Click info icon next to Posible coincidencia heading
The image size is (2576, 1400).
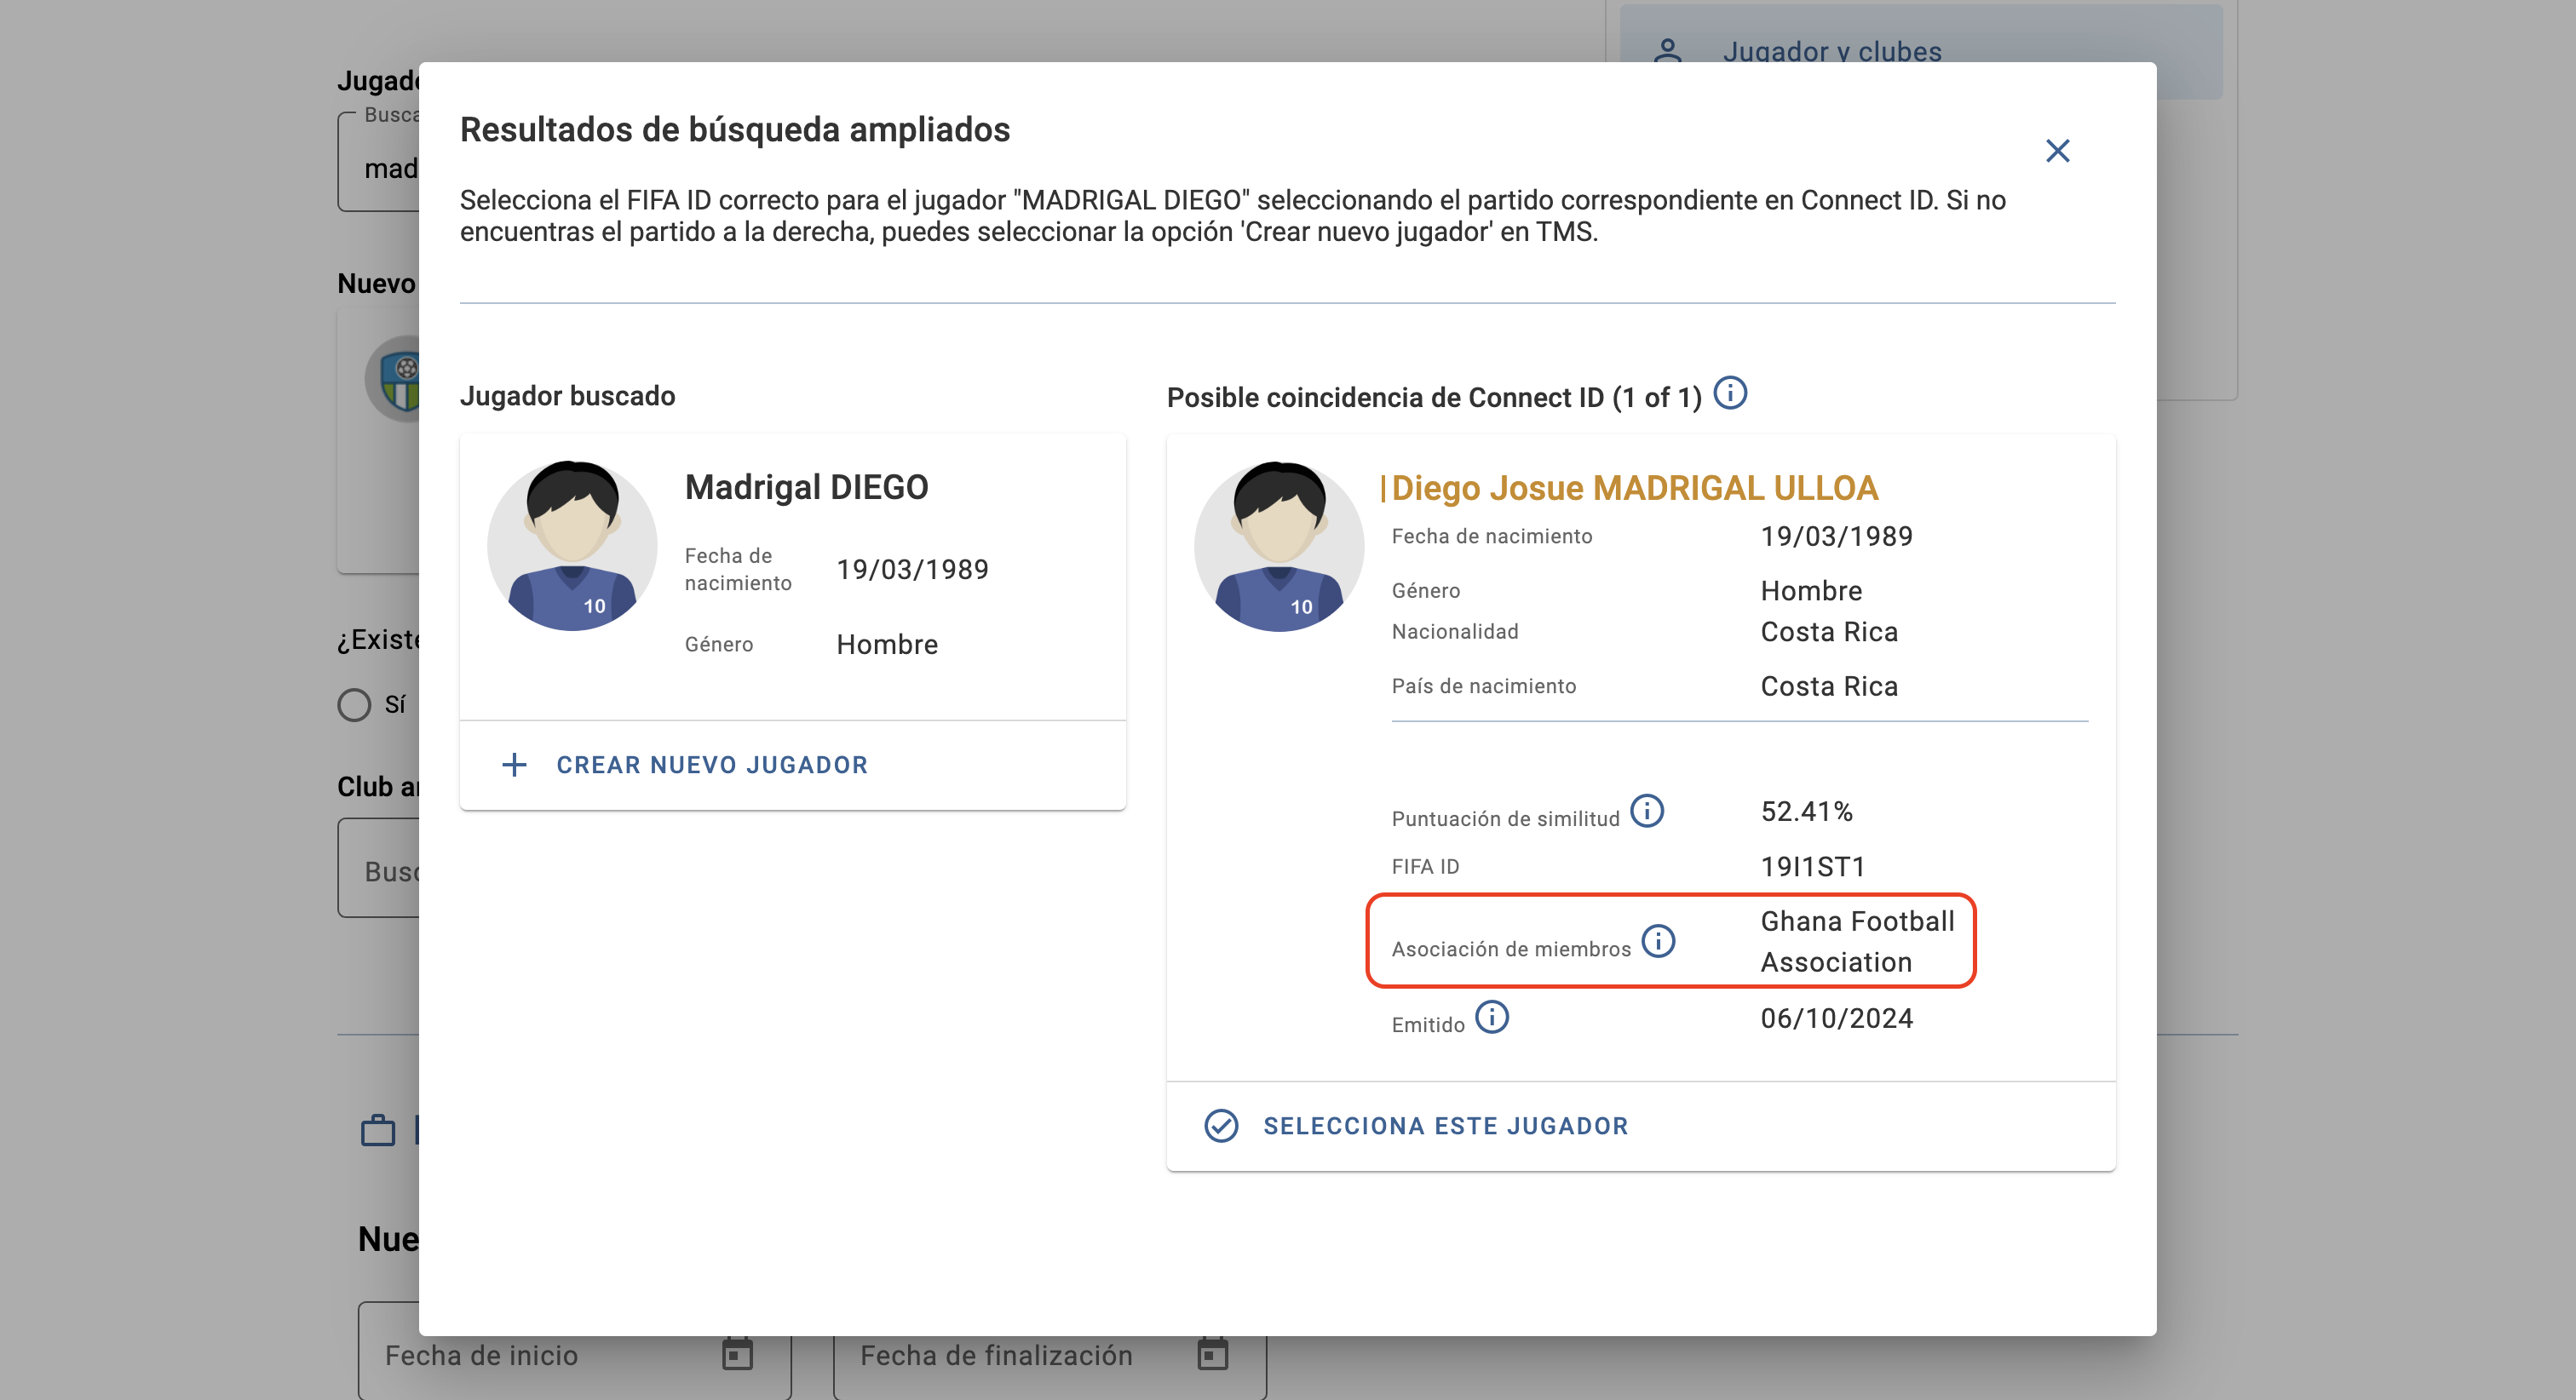[x=1730, y=393]
